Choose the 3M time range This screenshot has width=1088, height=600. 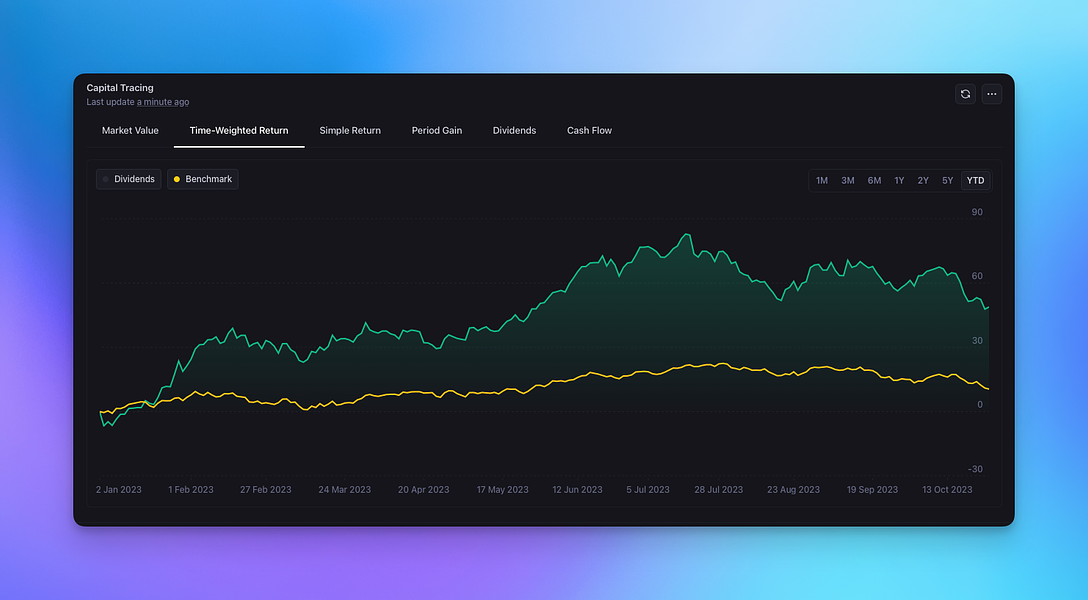tap(847, 180)
